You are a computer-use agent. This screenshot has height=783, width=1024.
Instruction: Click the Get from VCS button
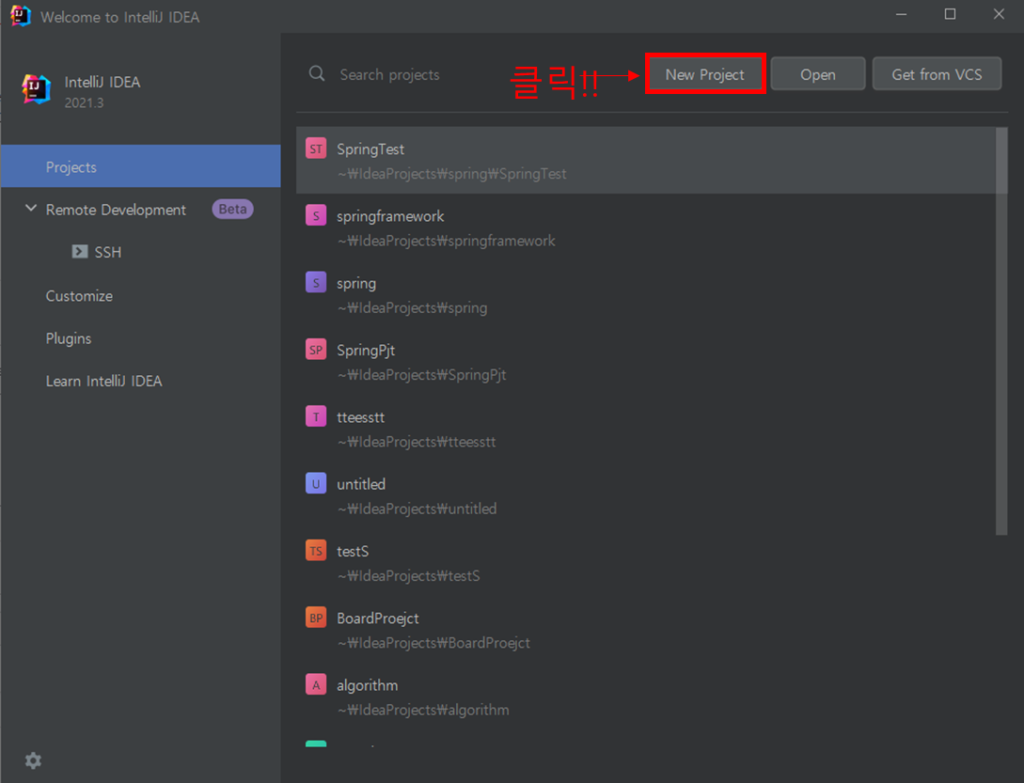click(937, 73)
